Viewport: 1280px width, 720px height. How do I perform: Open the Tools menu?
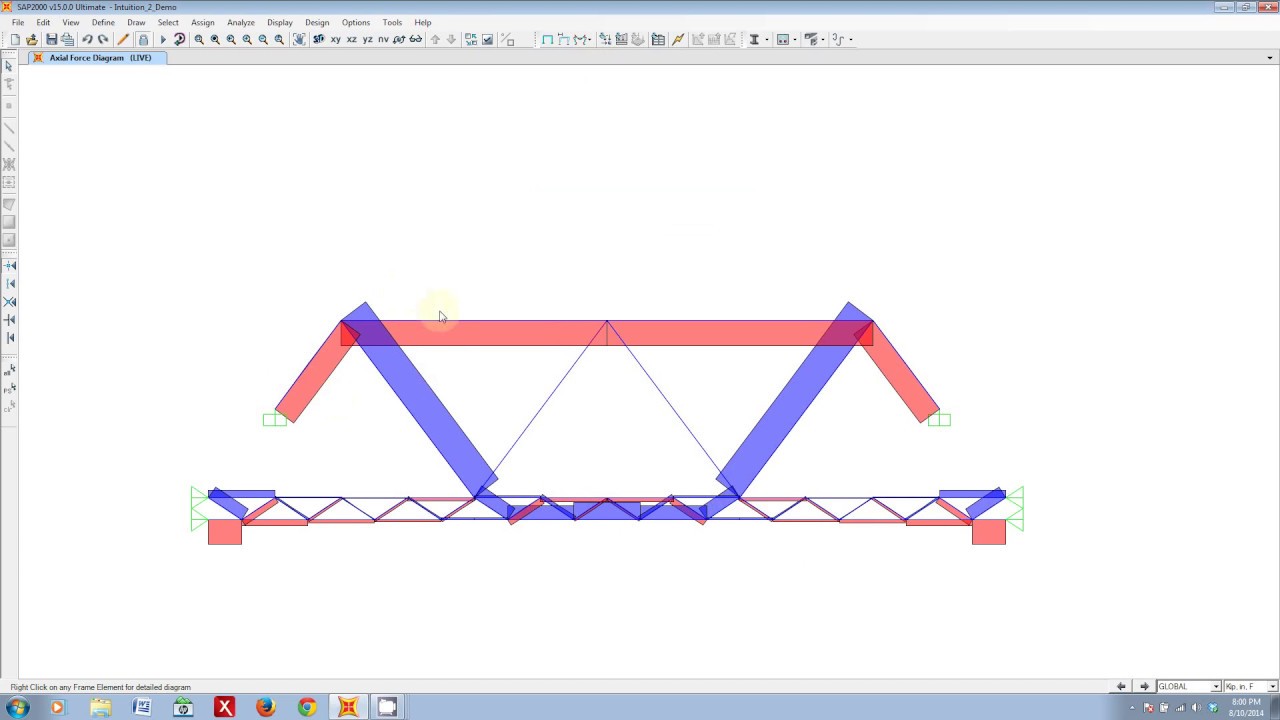pyautogui.click(x=392, y=22)
